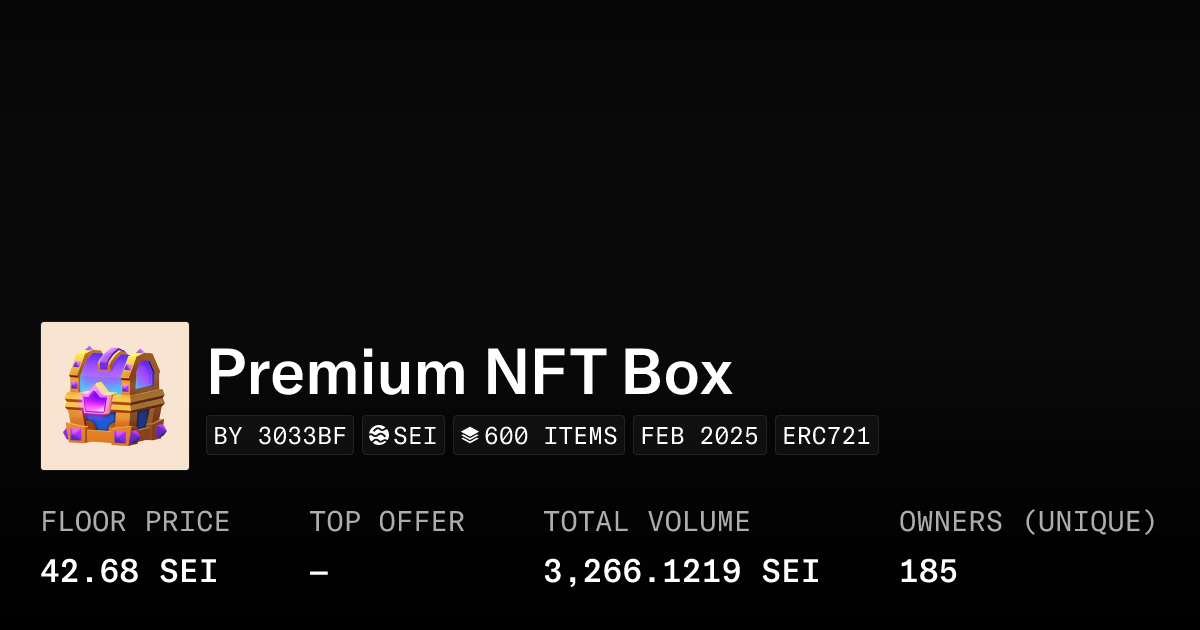This screenshot has height=630, width=1200.
Task: Click the TOP OFFER label
Action: [x=387, y=522]
